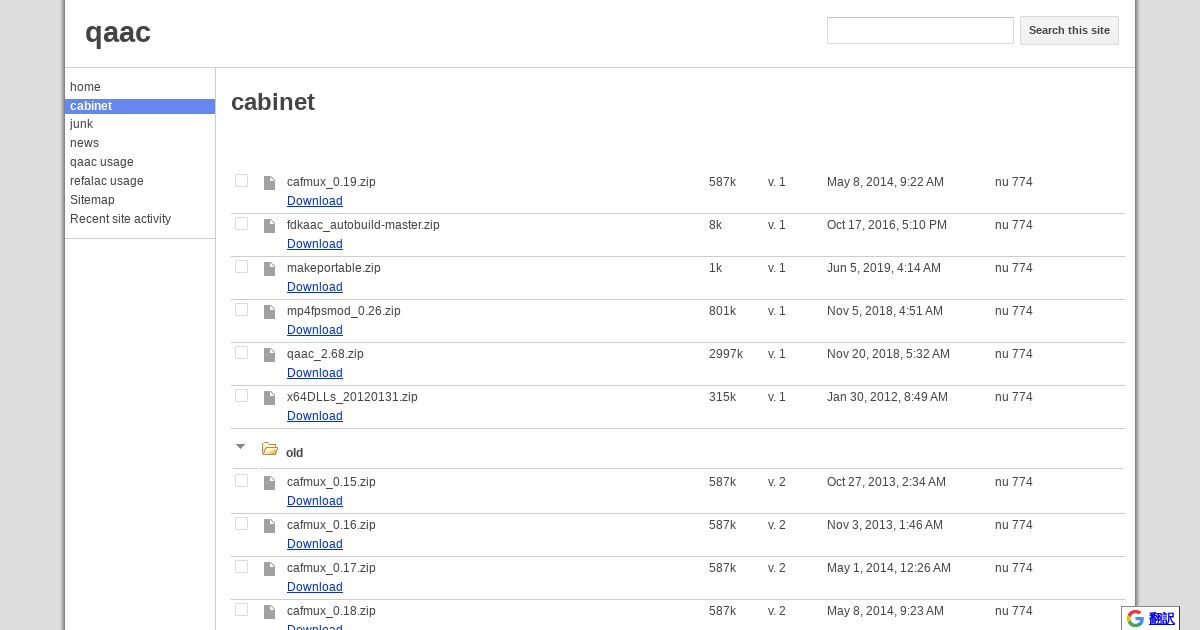Image resolution: width=1200 pixels, height=630 pixels.
Task: Click the file icon for mp4fpsmod_0.26.zip
Action: [269, 312]
